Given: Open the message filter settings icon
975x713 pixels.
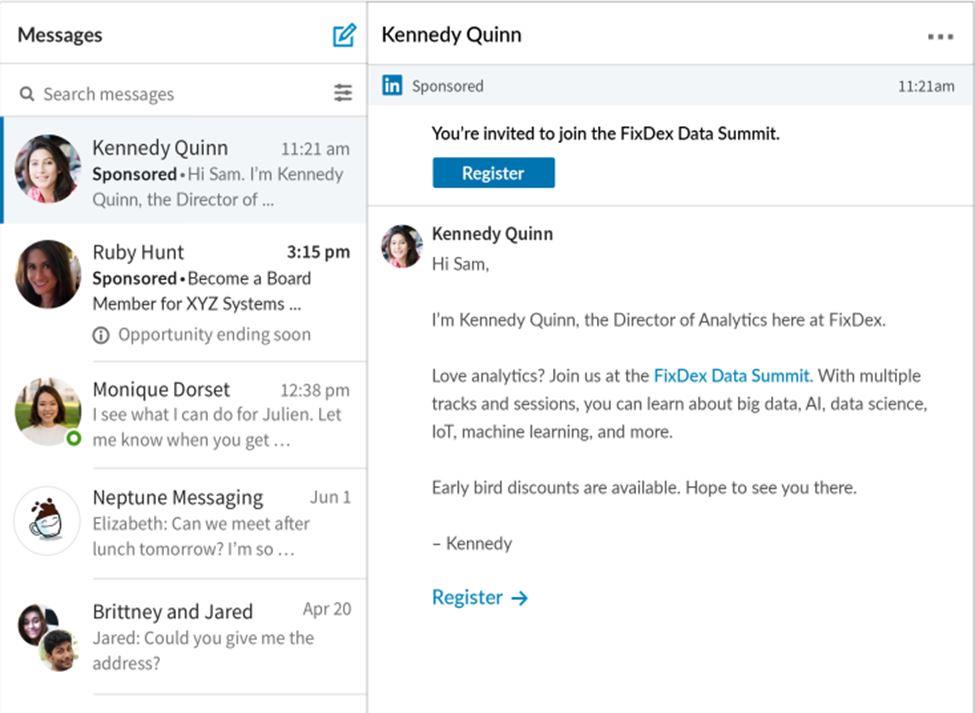Looking at the screenshot, I should 343,93.
